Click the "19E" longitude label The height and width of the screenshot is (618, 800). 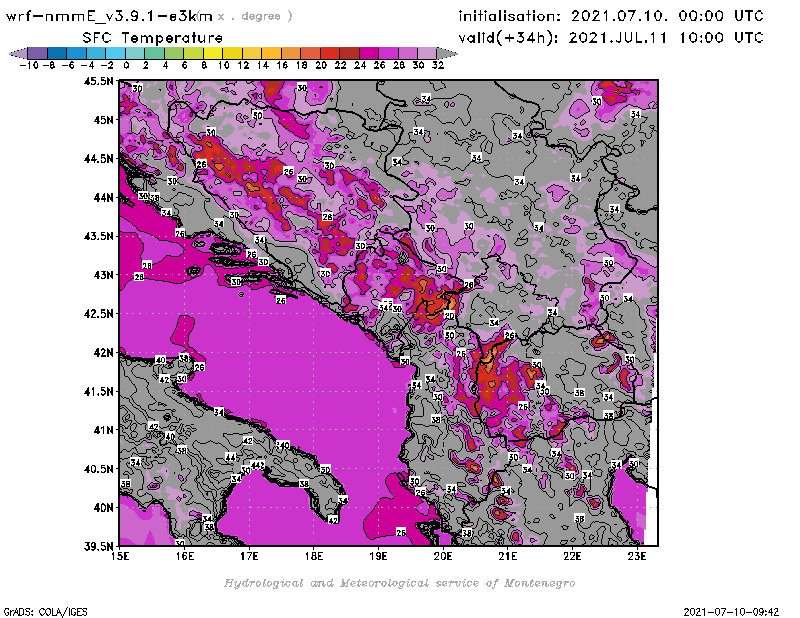379,556
